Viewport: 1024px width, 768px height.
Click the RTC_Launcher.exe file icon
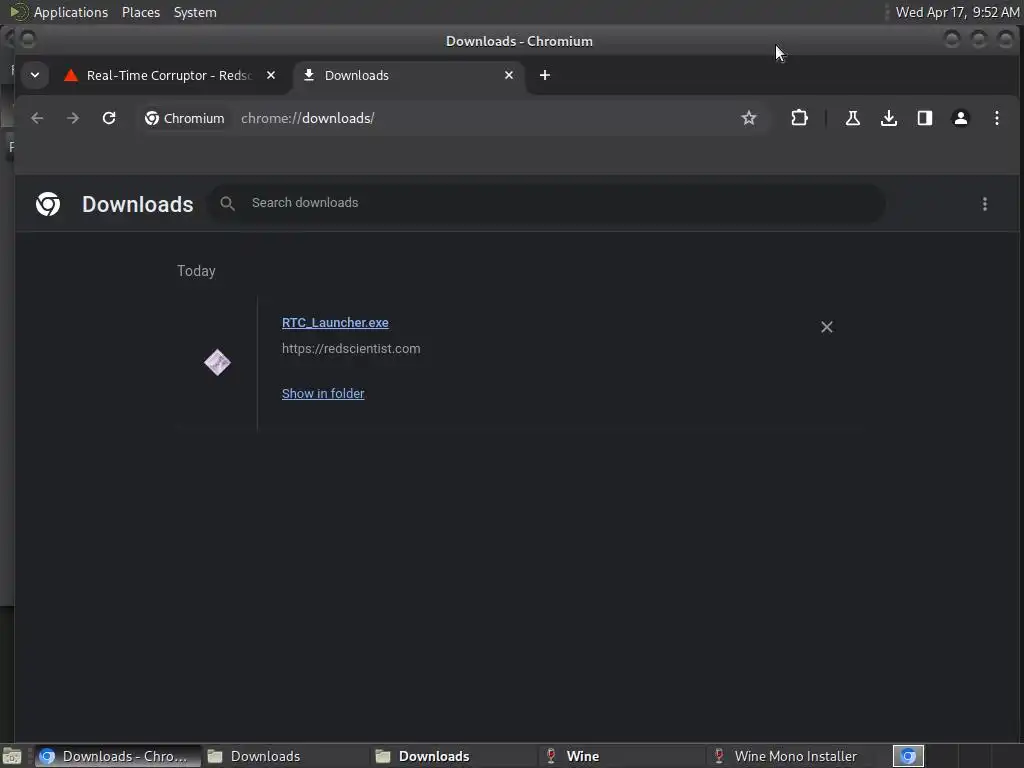click(217, 362)
